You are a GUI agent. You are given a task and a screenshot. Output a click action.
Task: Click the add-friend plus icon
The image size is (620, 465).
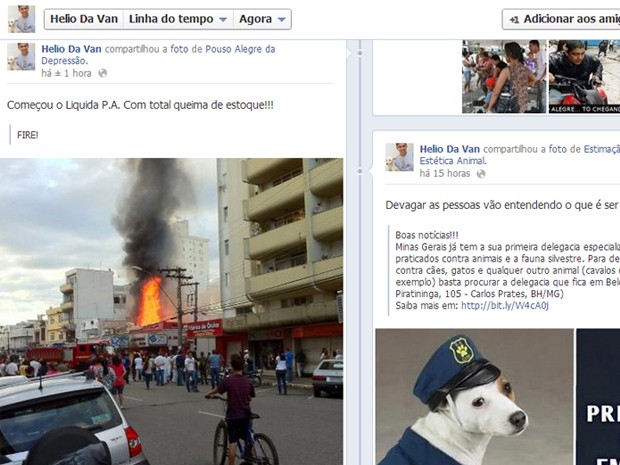point(514,19)
